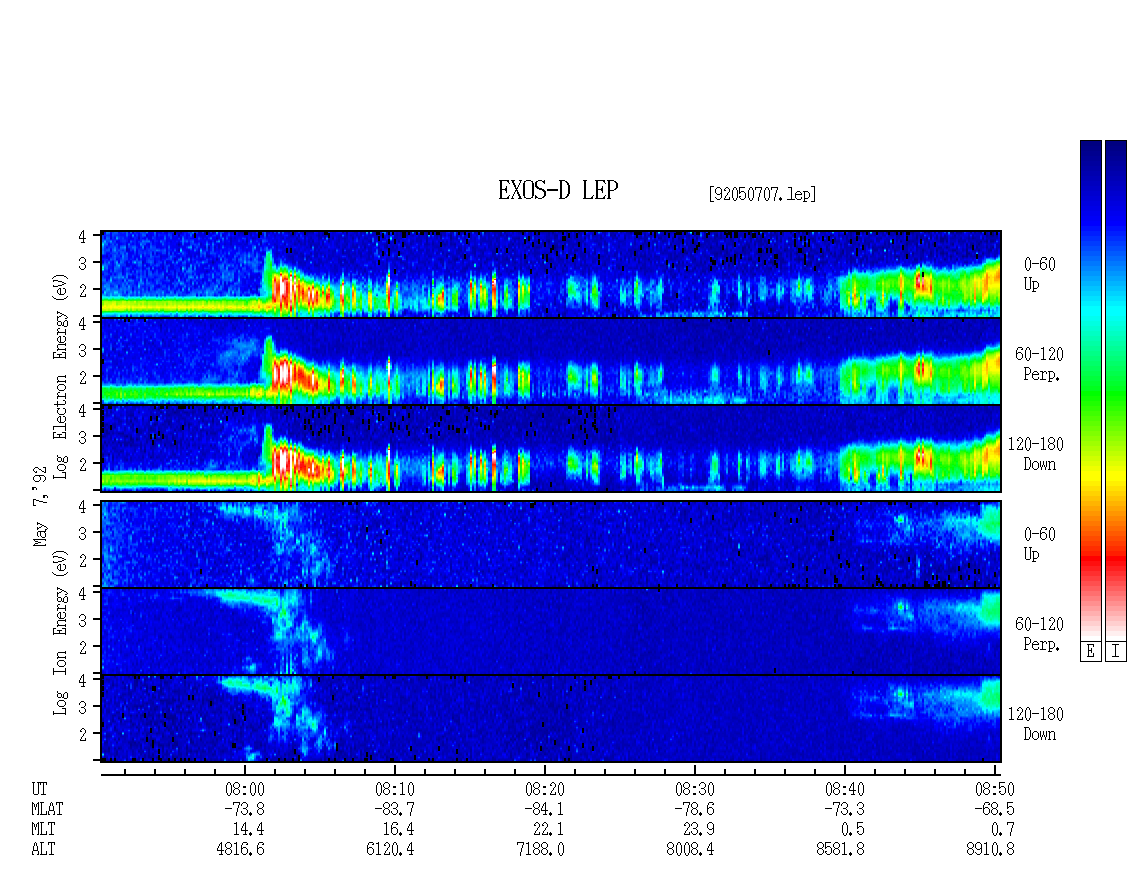The image size is (1130, 875).
Task: Click the May 7, '92 date label
Action: (x=40, y=507)
